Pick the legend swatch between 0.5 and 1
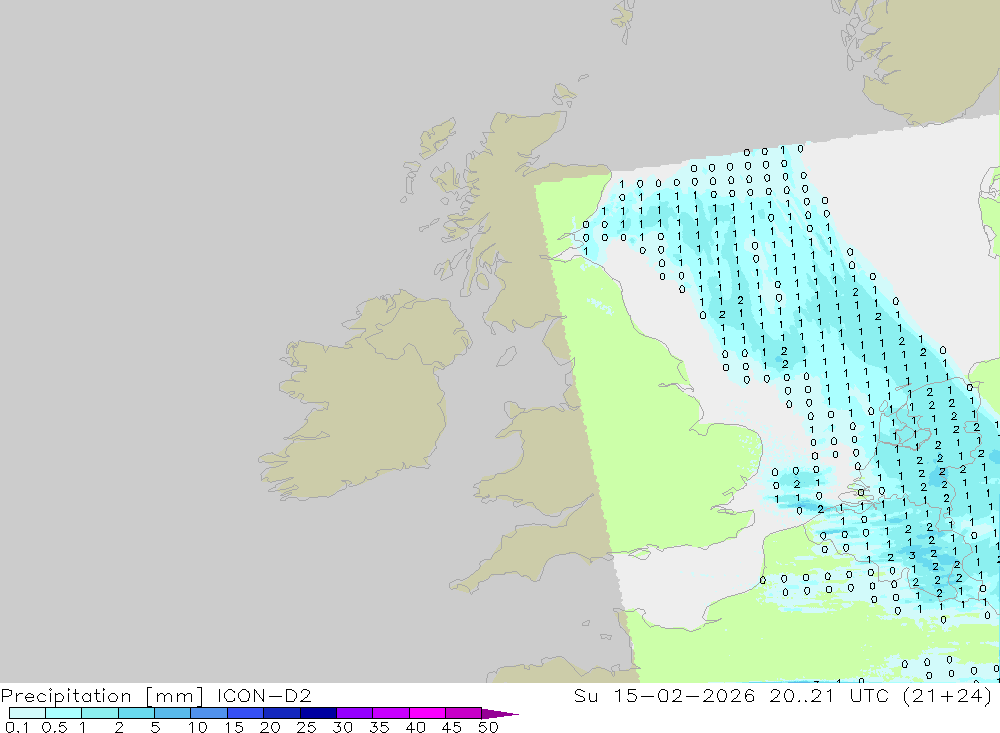 [63, 713]
